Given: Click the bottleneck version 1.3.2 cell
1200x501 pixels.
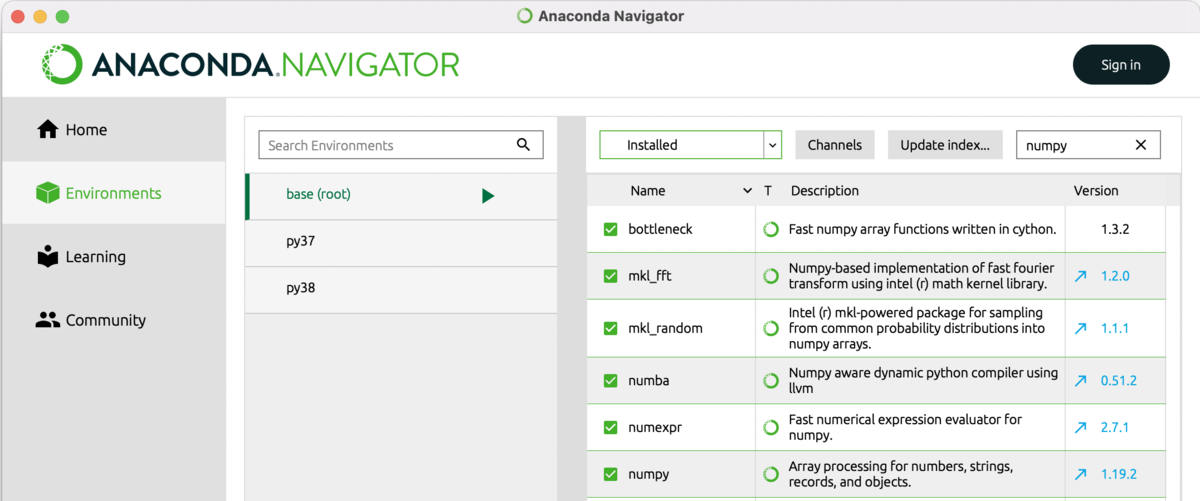Looking at the screenshot, I should tap(1115, 229).
